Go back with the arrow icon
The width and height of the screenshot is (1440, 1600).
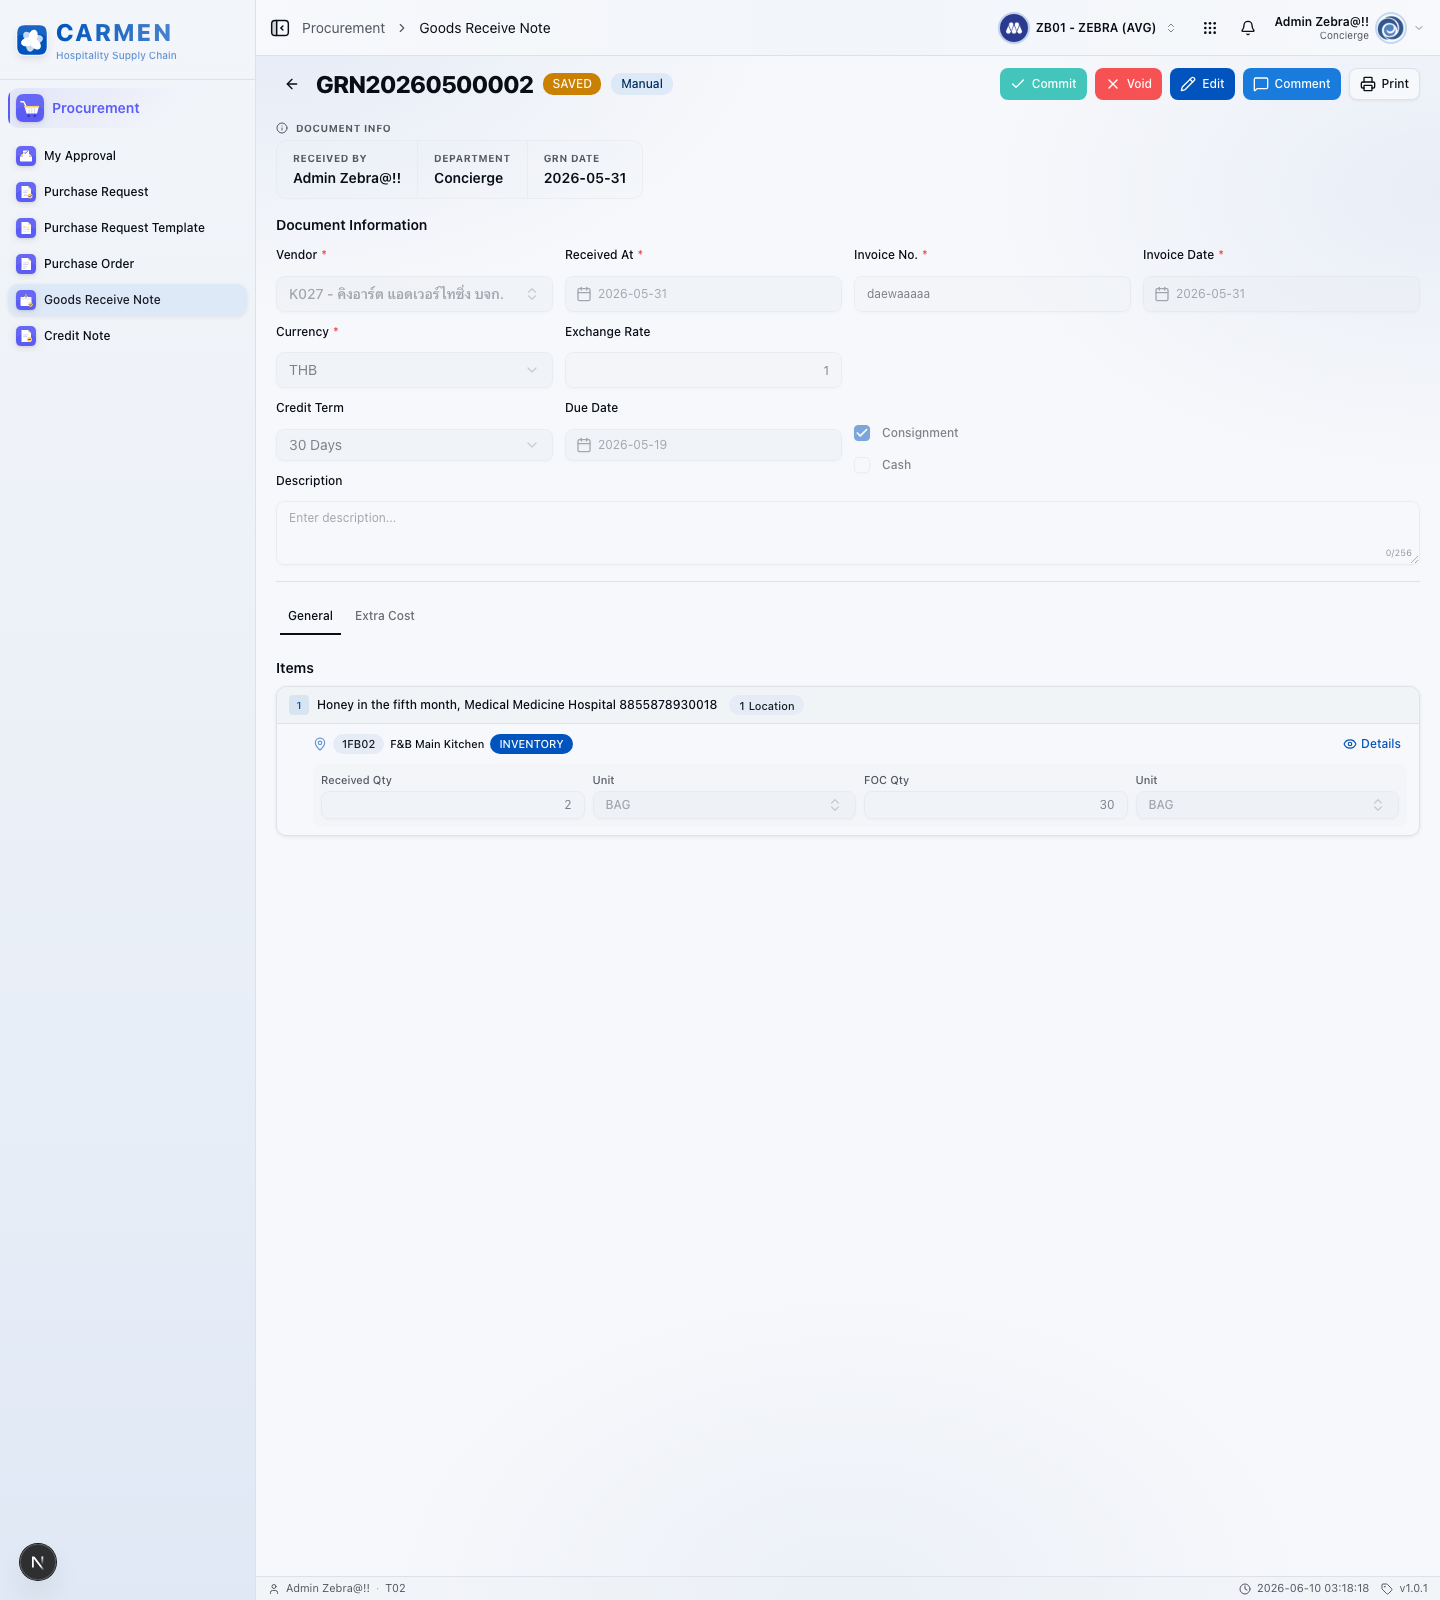[x=292, y=84]
